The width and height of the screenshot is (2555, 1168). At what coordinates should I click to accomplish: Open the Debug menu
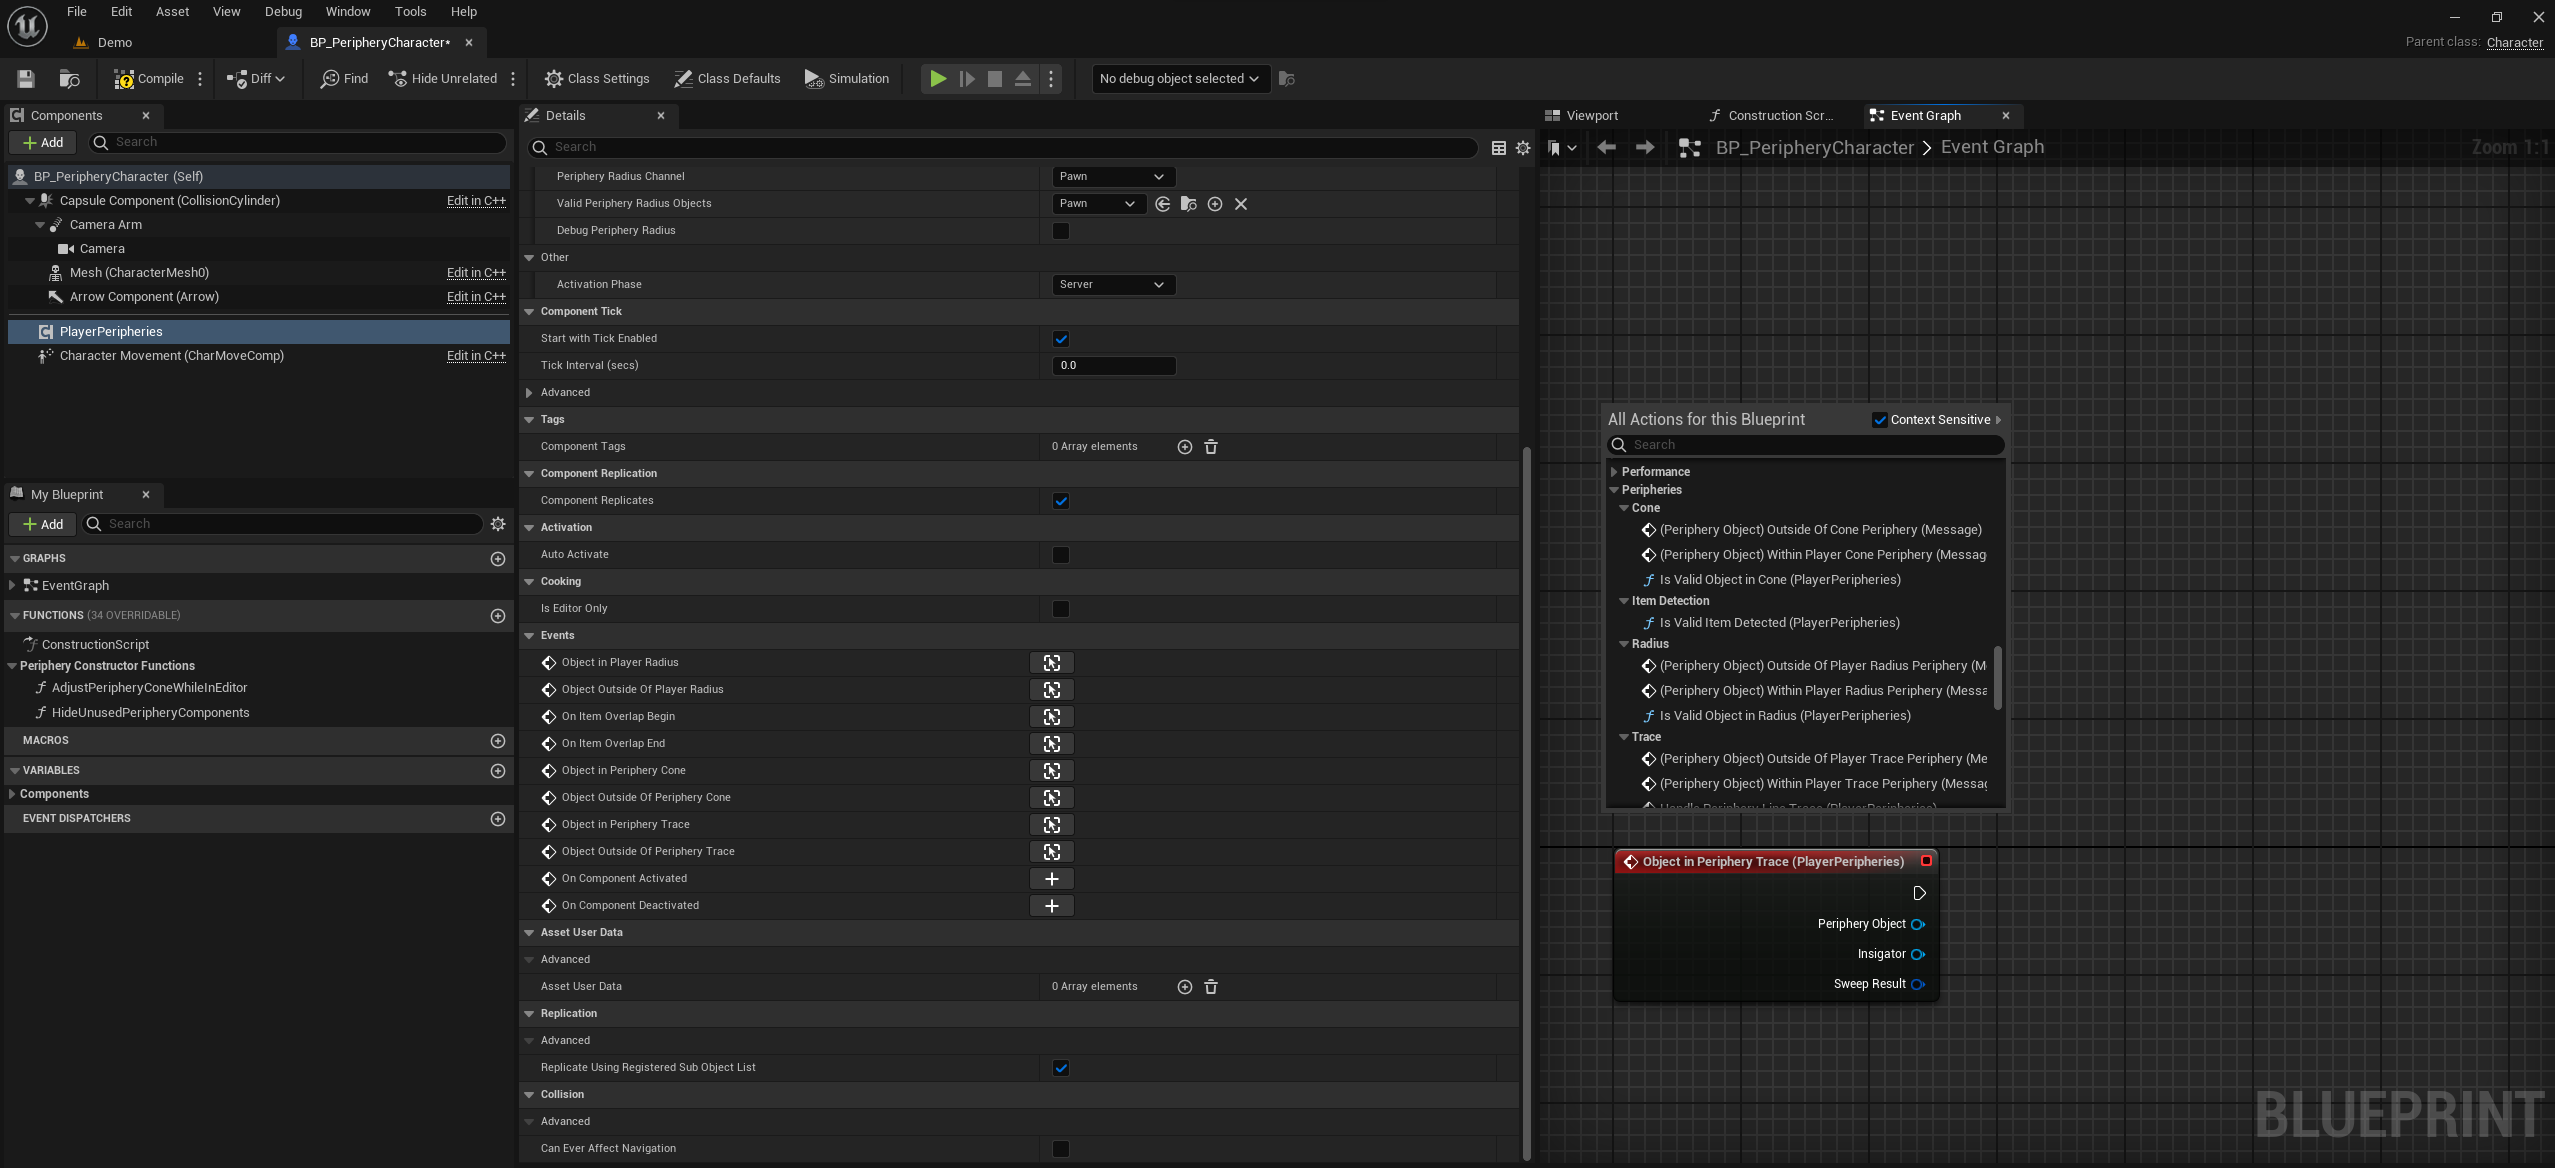283,12
